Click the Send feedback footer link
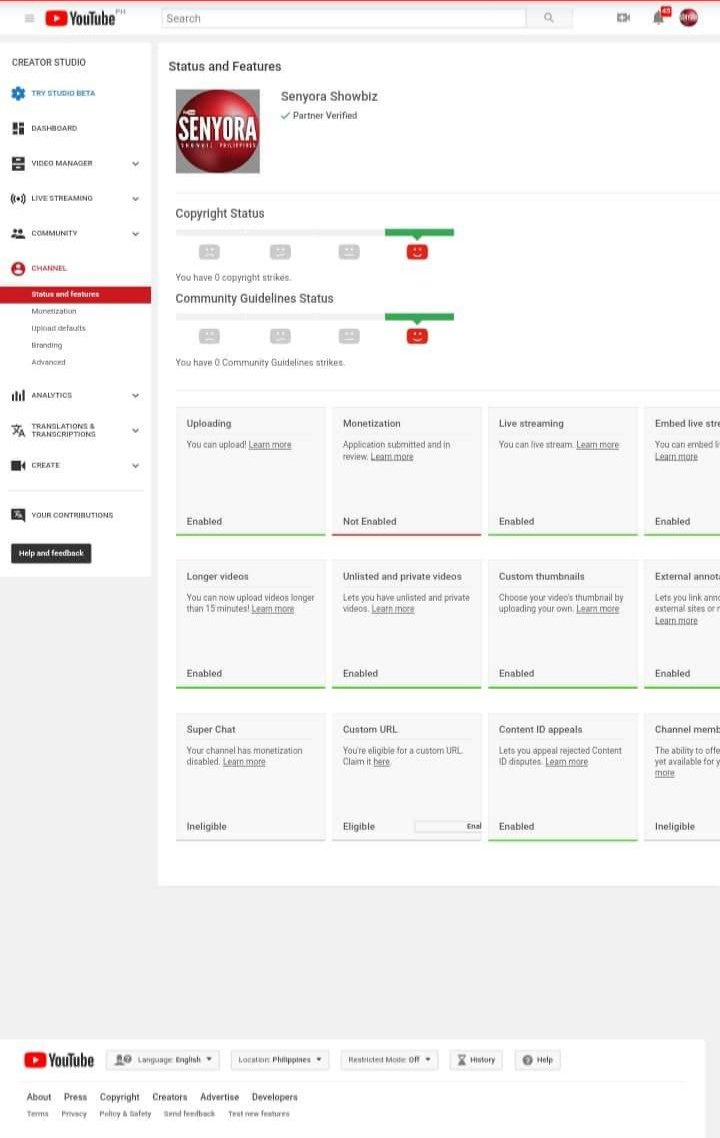The height and width of the screenshot is (1138, 720). tap(189, 1113)
